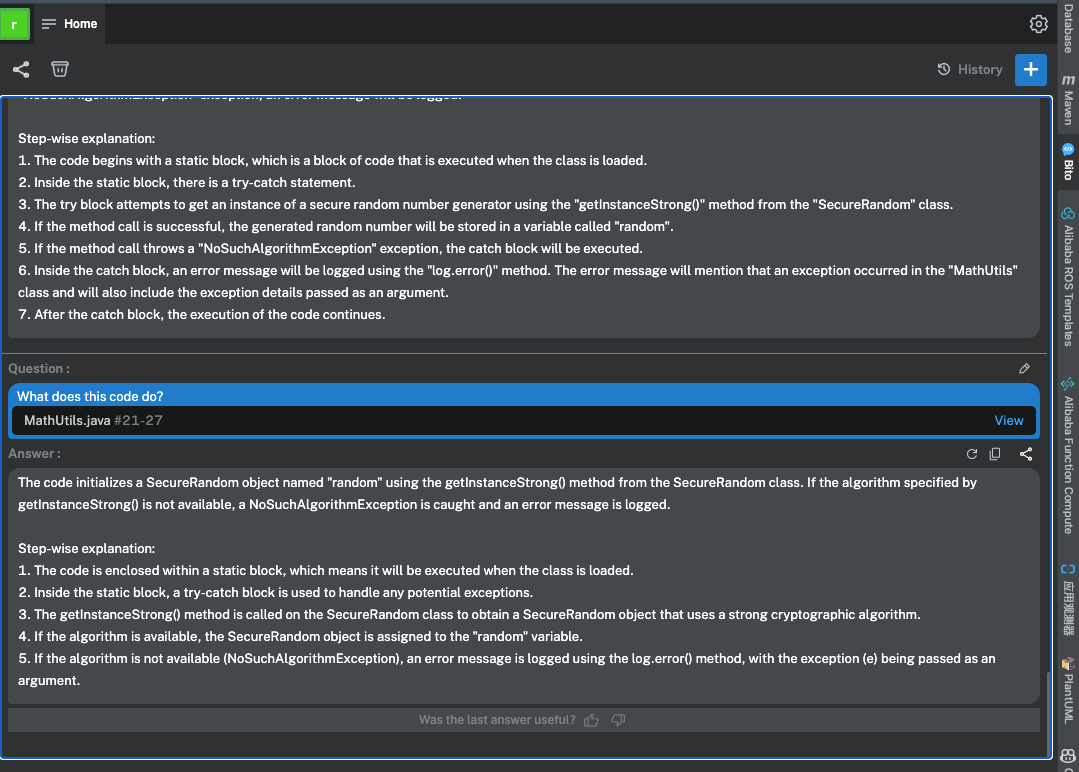Give a thumbs down to the last answer
This screenshot has width=1079, height=772.
coord(618,720)
